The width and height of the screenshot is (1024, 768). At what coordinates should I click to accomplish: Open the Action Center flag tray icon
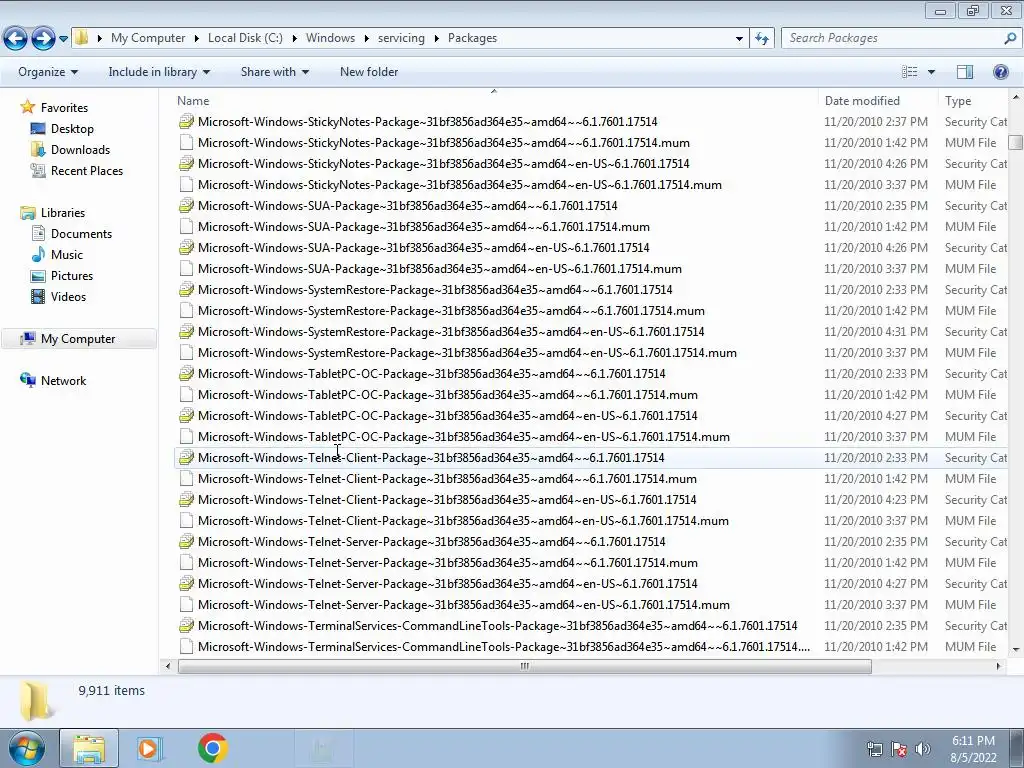coord(899,749)
